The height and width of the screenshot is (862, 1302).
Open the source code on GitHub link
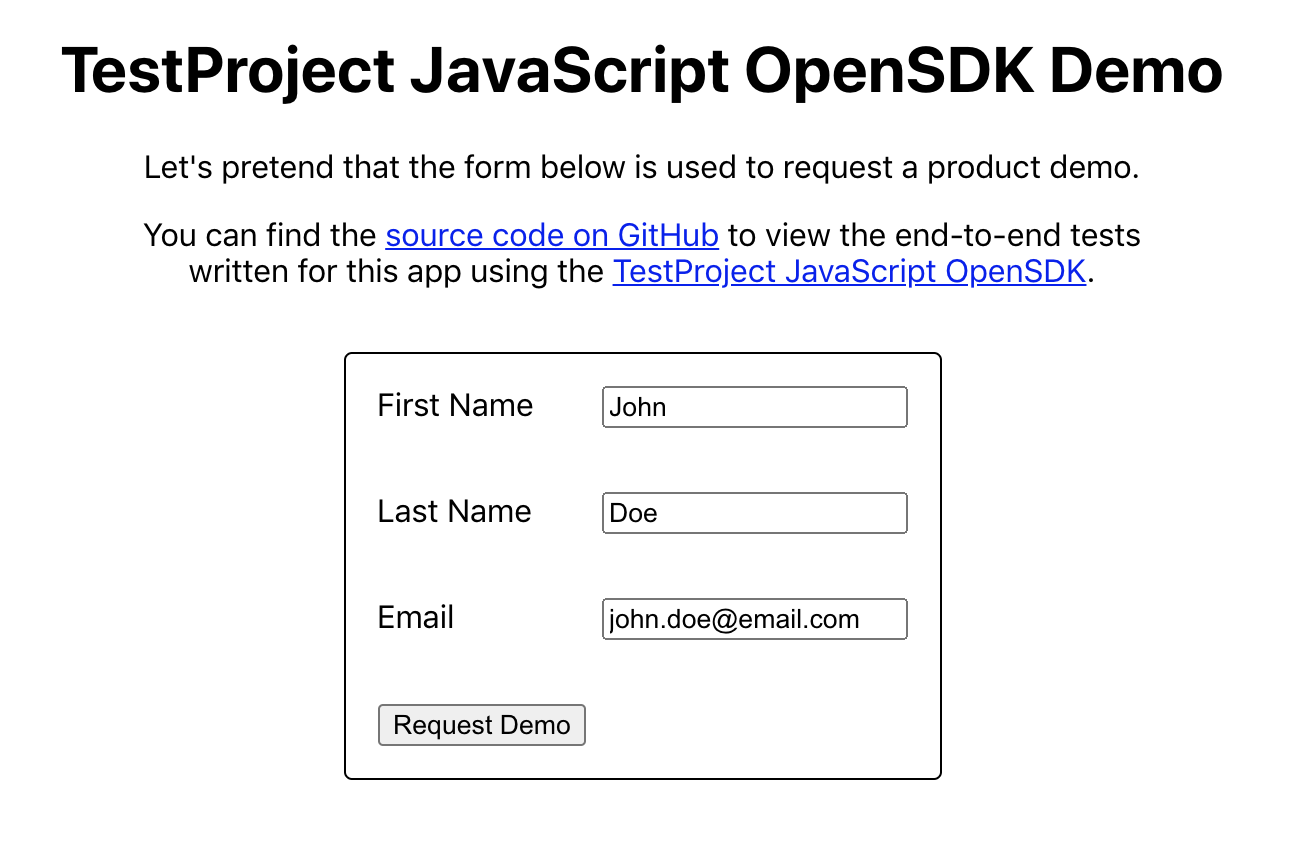pyautogui.click(x=552, y=236)
